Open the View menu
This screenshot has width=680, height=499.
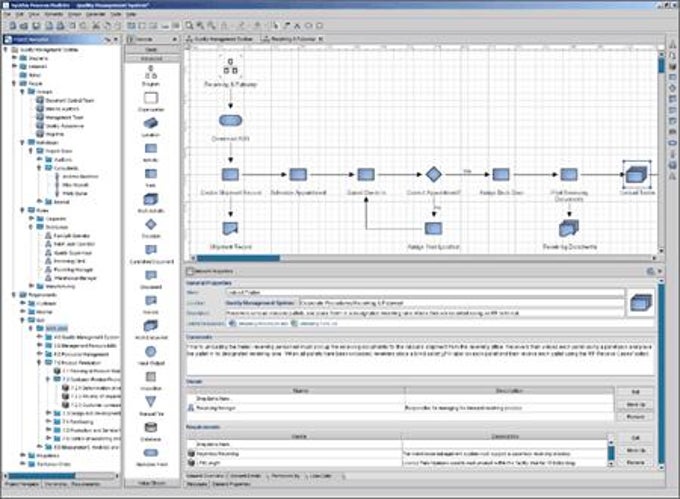click(x=33, y=14)
